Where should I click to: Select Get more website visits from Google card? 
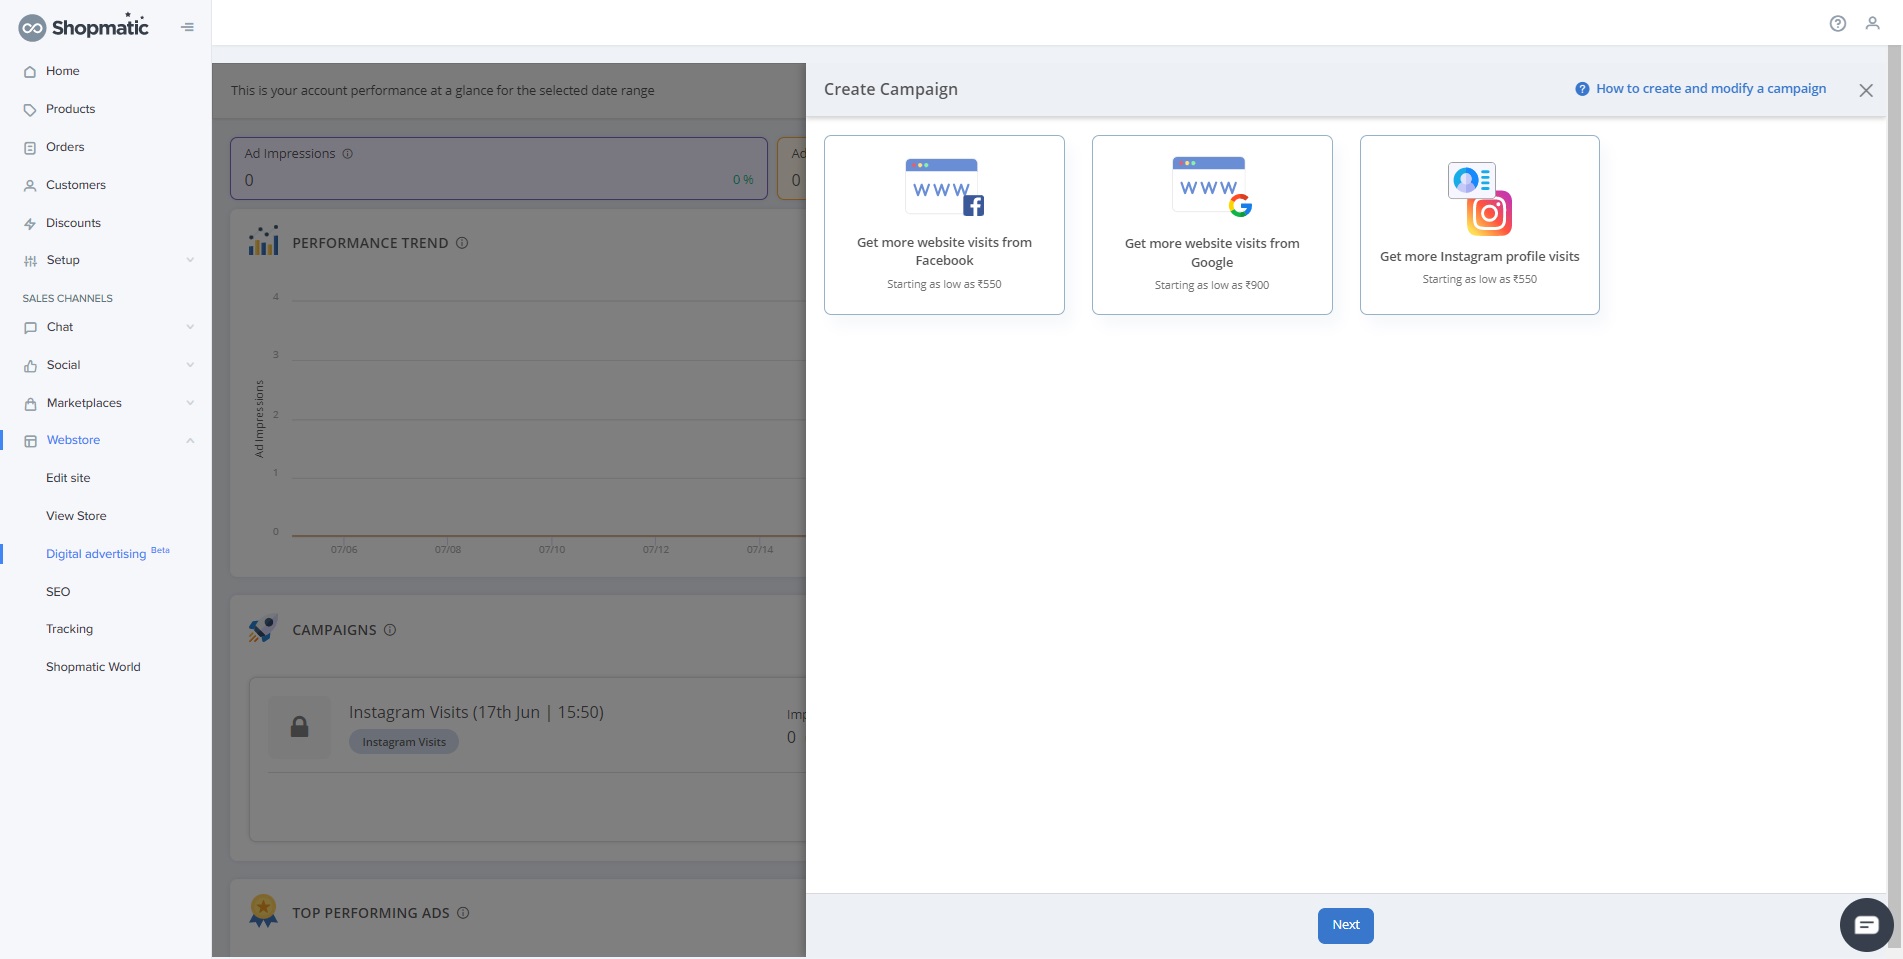pos(1212,225)
